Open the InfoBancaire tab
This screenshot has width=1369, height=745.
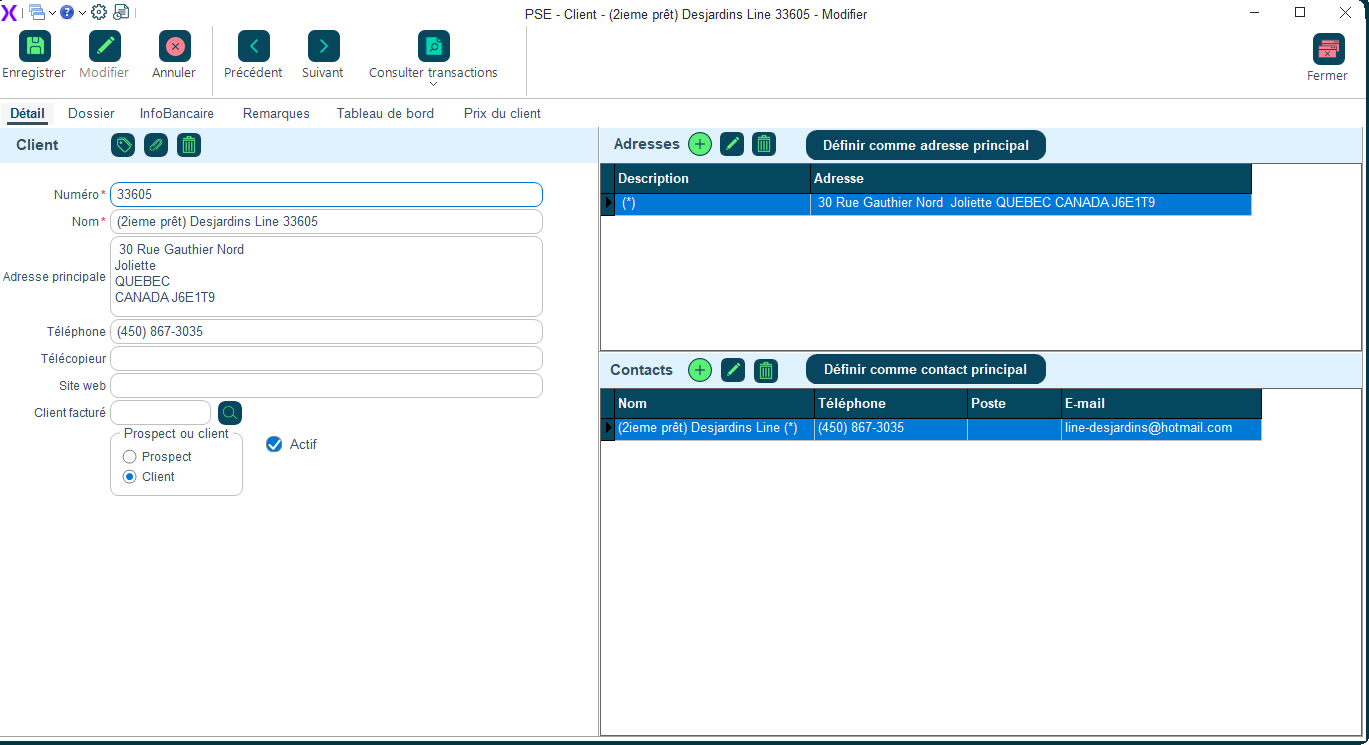click(x=177, y=114)
